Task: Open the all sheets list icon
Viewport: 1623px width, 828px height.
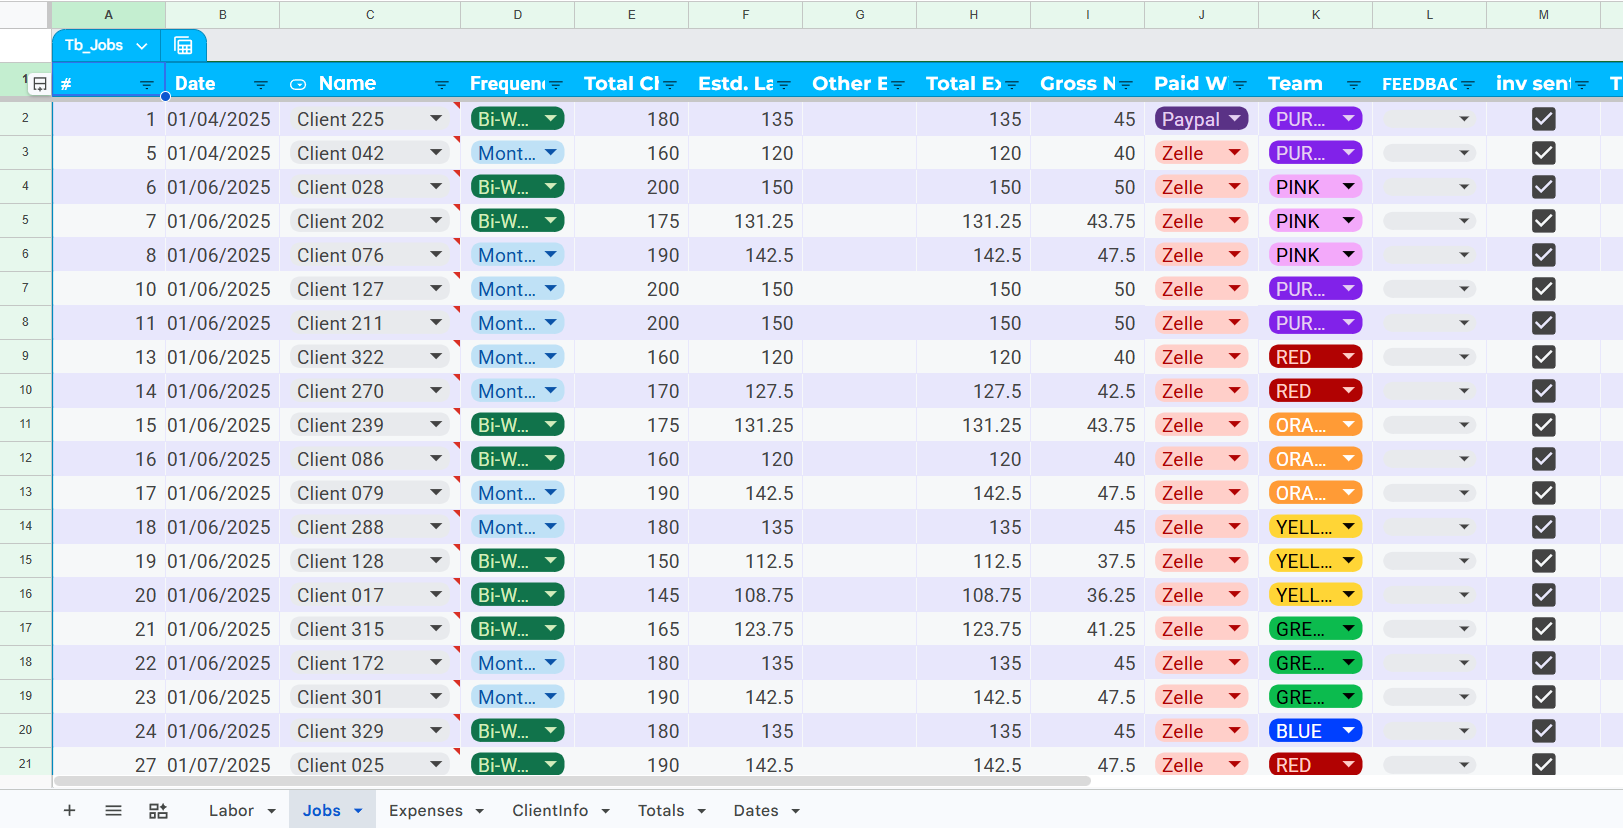Action: (113, 810)
